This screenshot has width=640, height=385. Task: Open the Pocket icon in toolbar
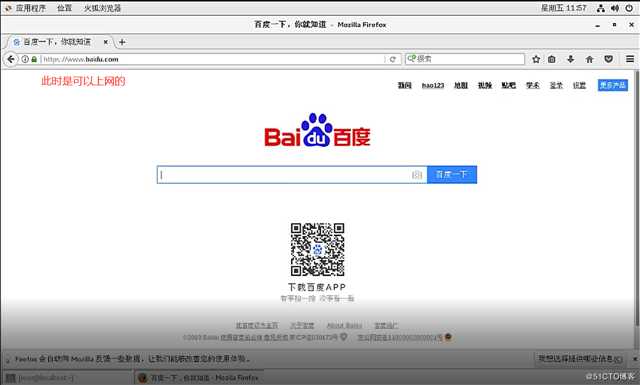(x=609, y=59)
